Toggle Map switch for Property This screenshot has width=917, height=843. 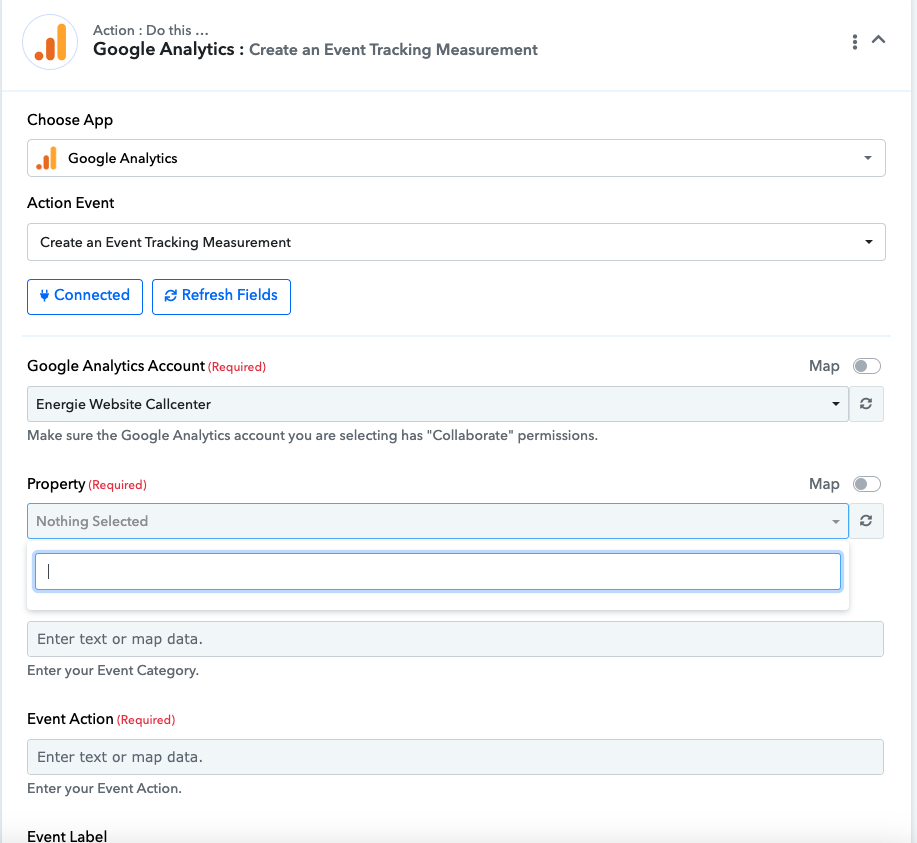pos(866,484)
